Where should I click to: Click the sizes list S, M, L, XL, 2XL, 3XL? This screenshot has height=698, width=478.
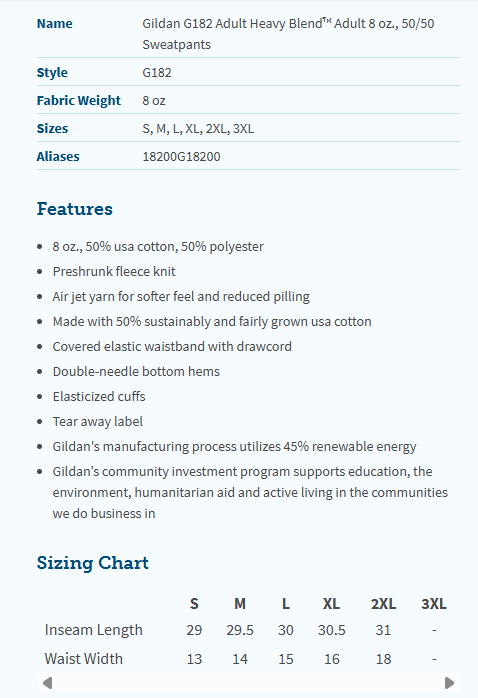198,129
